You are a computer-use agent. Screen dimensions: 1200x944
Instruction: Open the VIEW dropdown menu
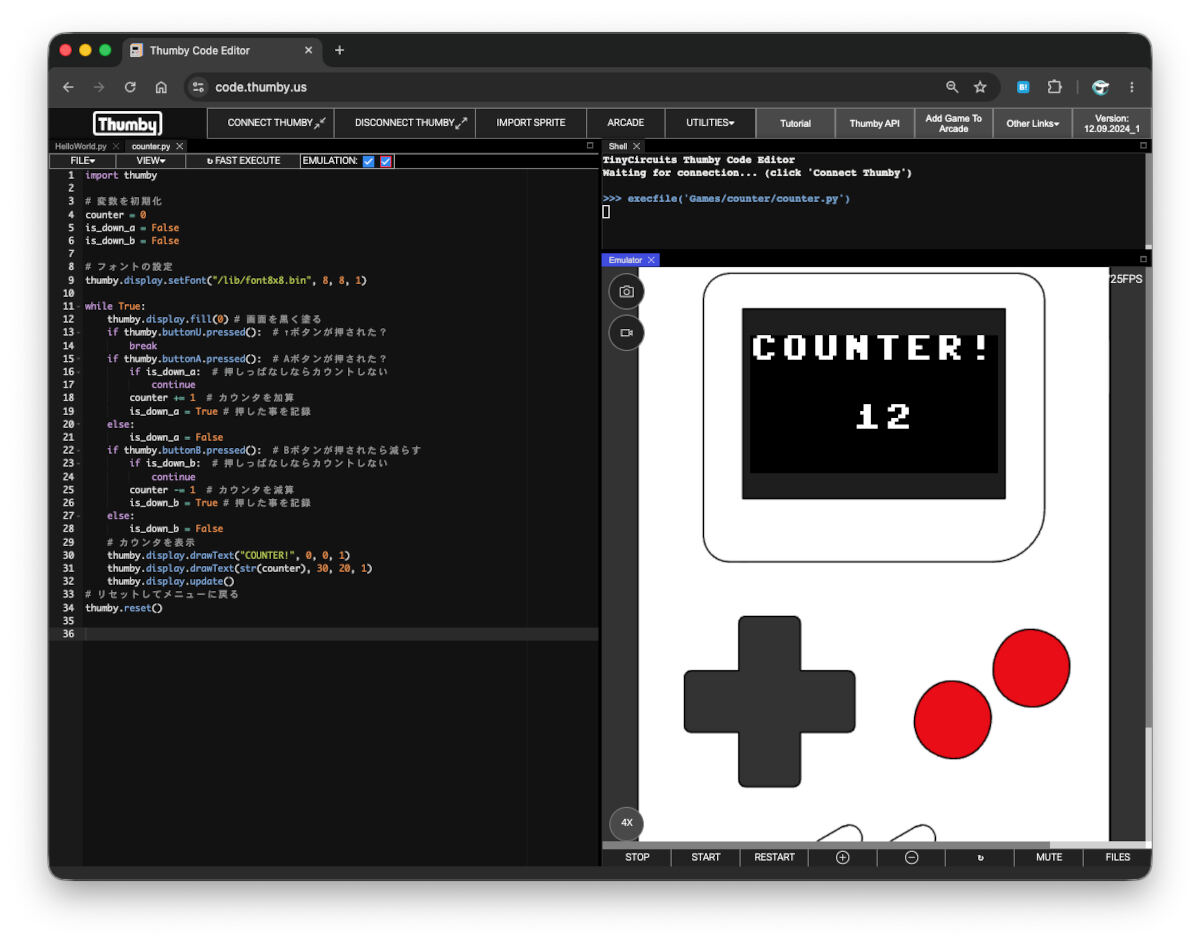150,160
